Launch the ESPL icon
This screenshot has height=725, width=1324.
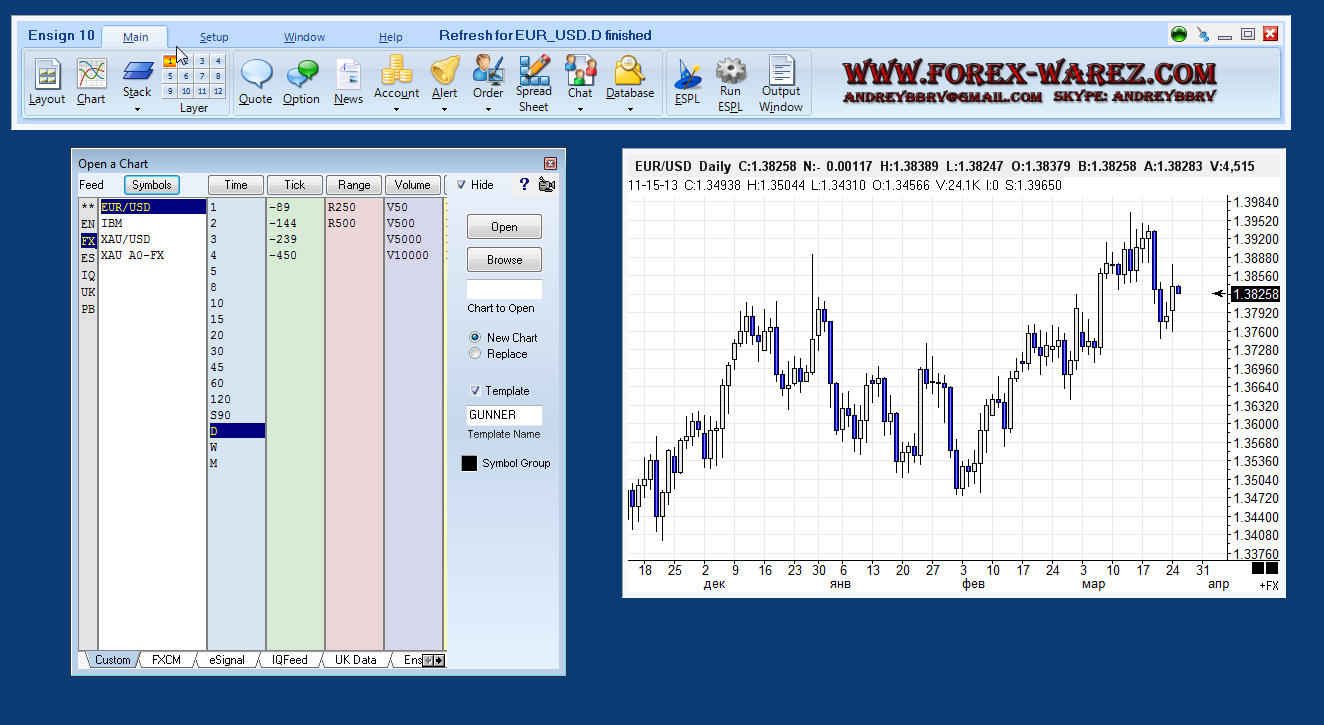687,75
